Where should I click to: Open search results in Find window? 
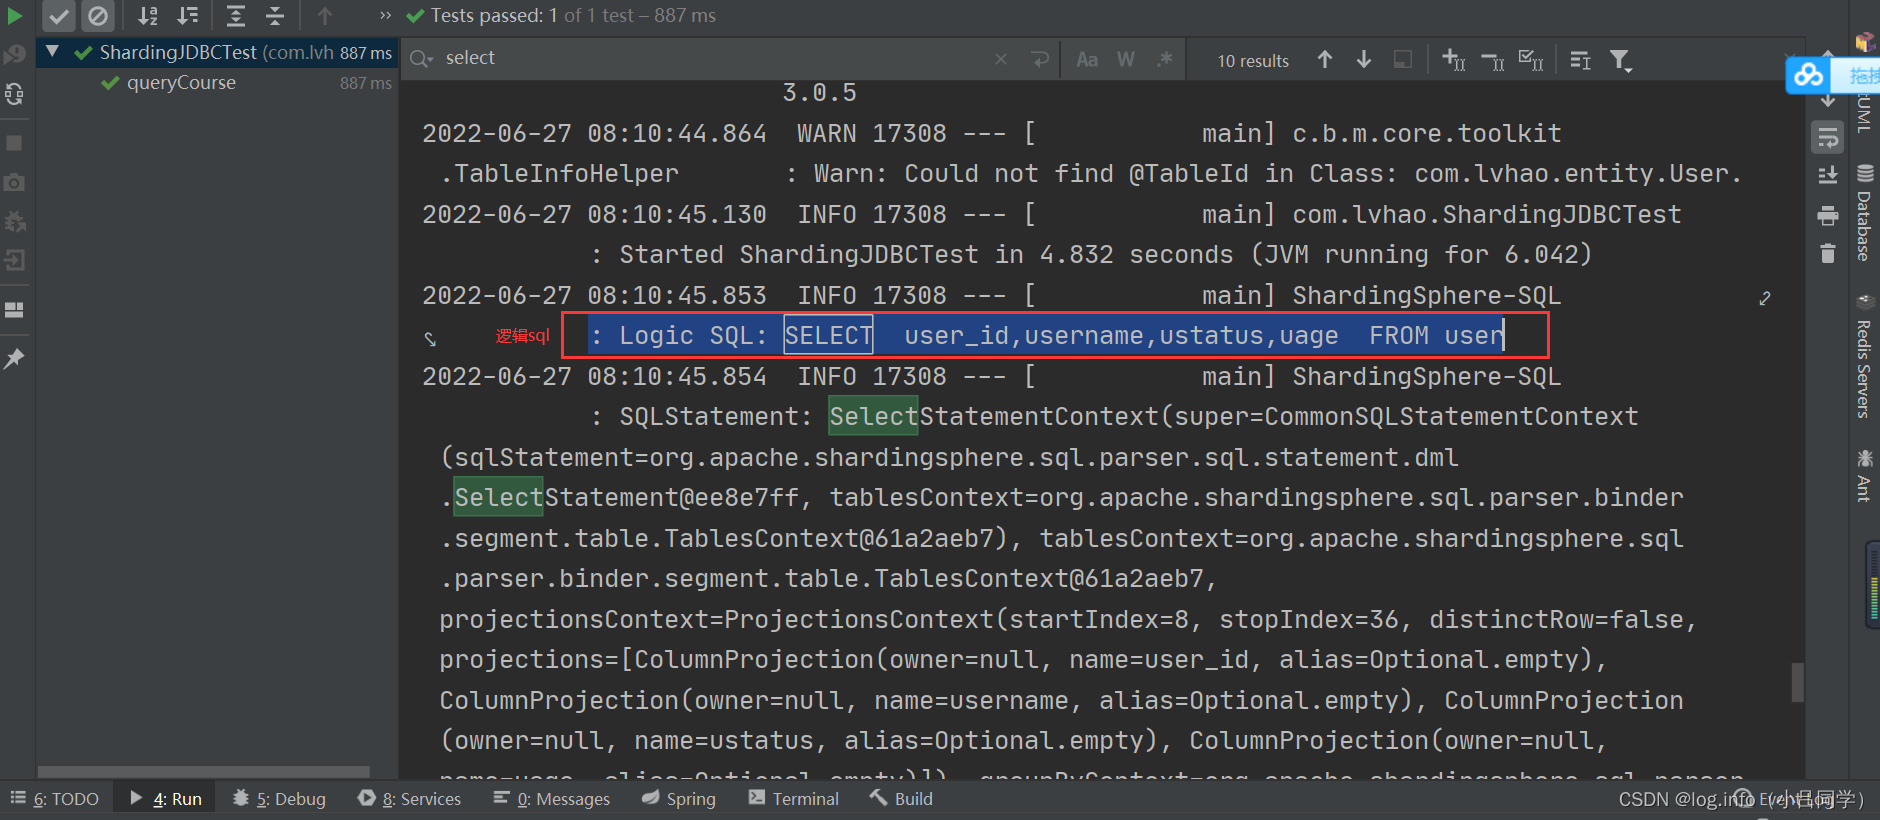click(1581, 61)
